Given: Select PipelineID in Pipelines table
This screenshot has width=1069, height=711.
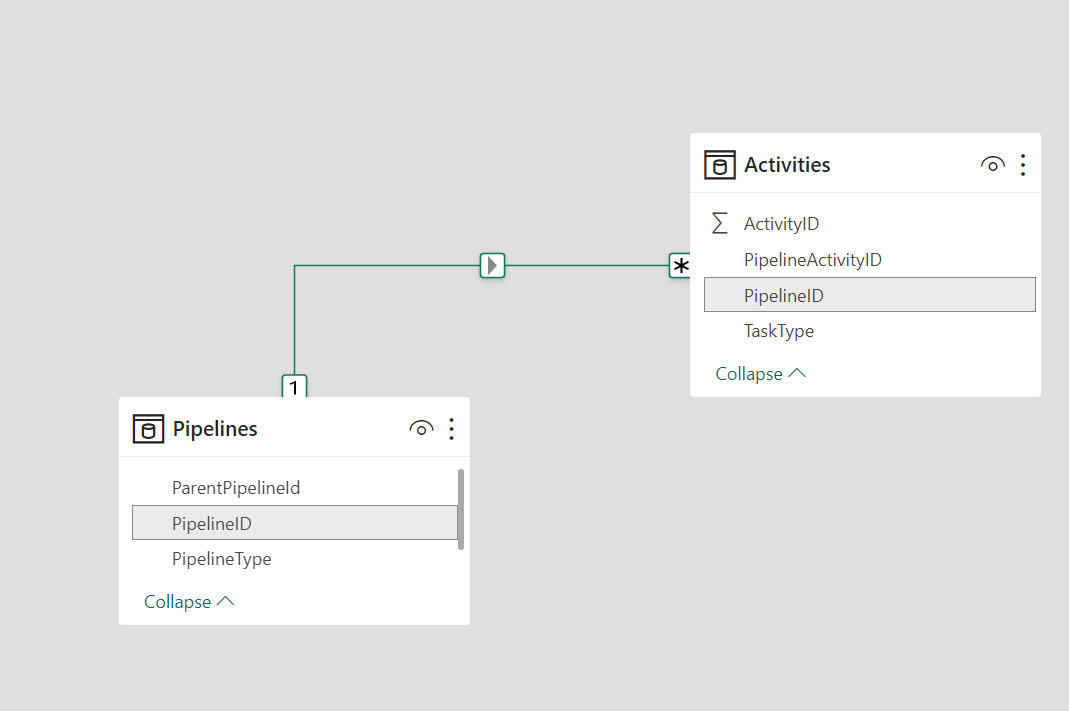Looking at the screenshot, I should [x=295, y=523].
